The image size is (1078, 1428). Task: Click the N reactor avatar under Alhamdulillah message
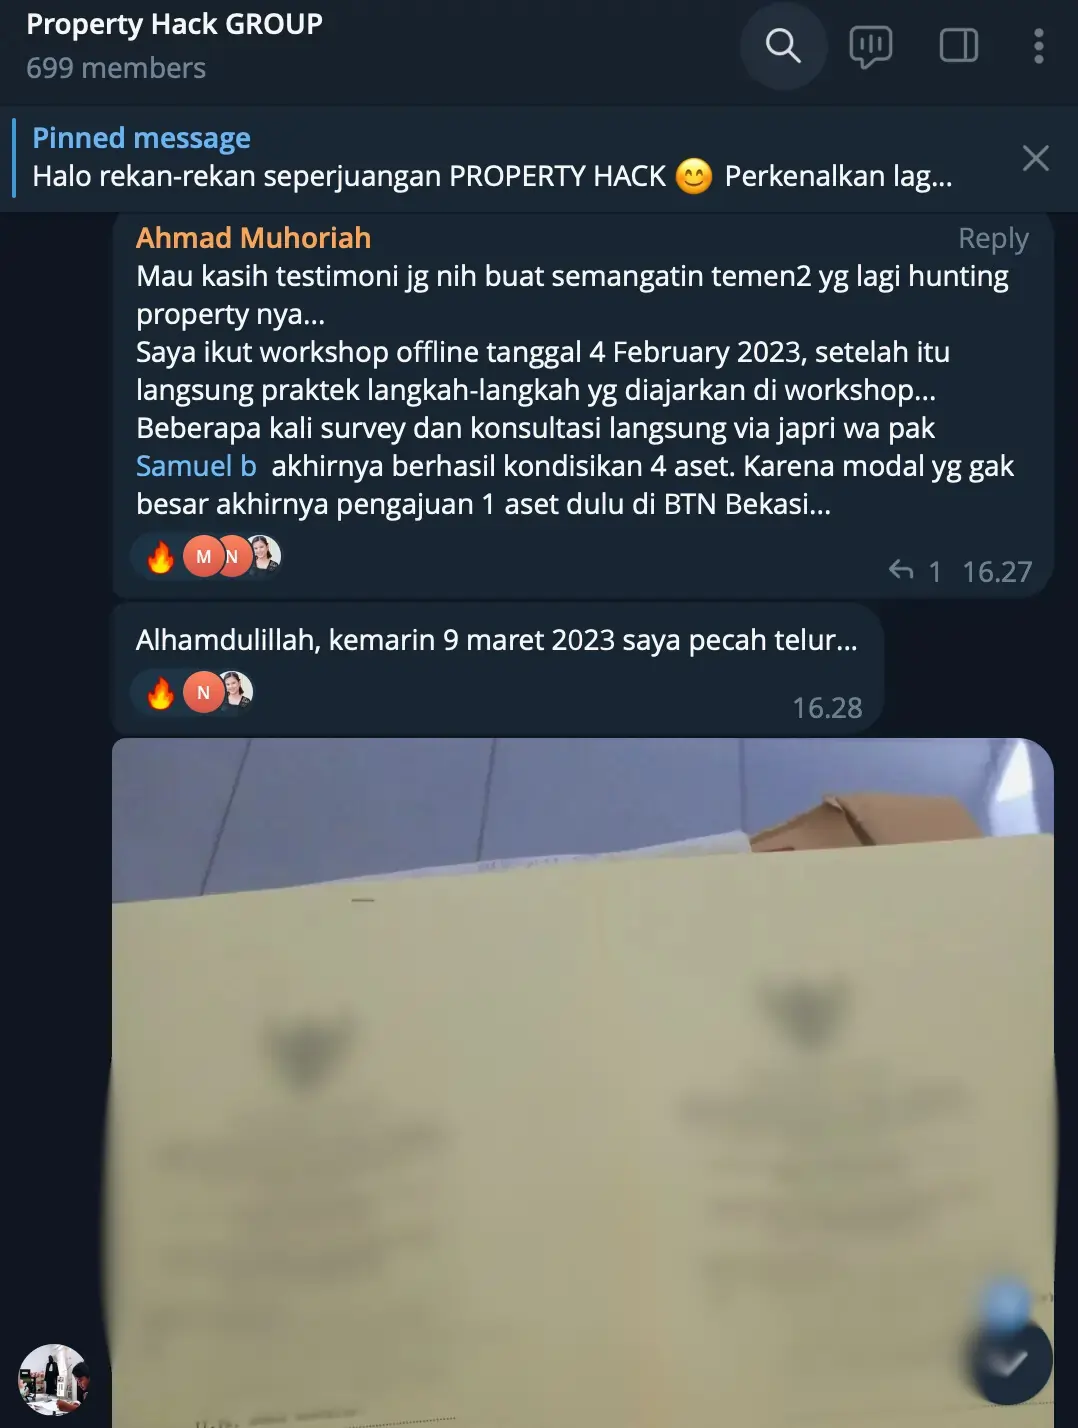pos(203,693)
